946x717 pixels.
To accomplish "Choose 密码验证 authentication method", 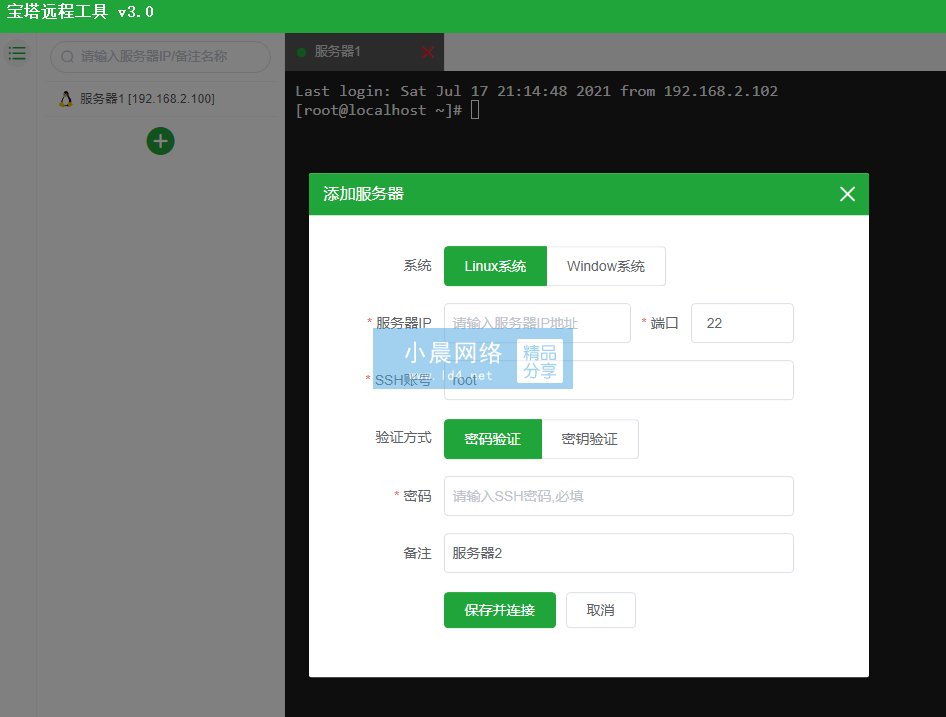I will coord(493,439).
